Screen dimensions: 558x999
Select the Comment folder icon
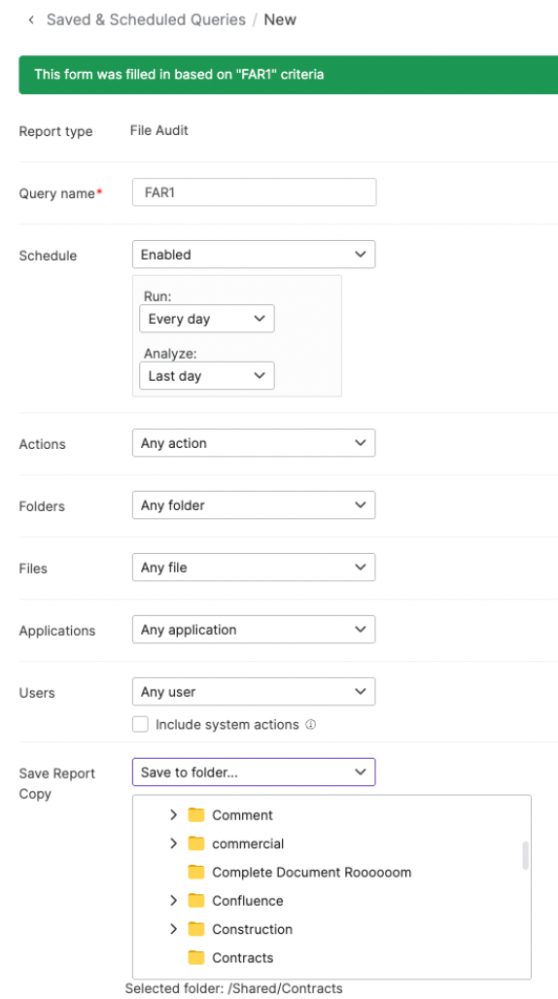[x=196, y=815]
